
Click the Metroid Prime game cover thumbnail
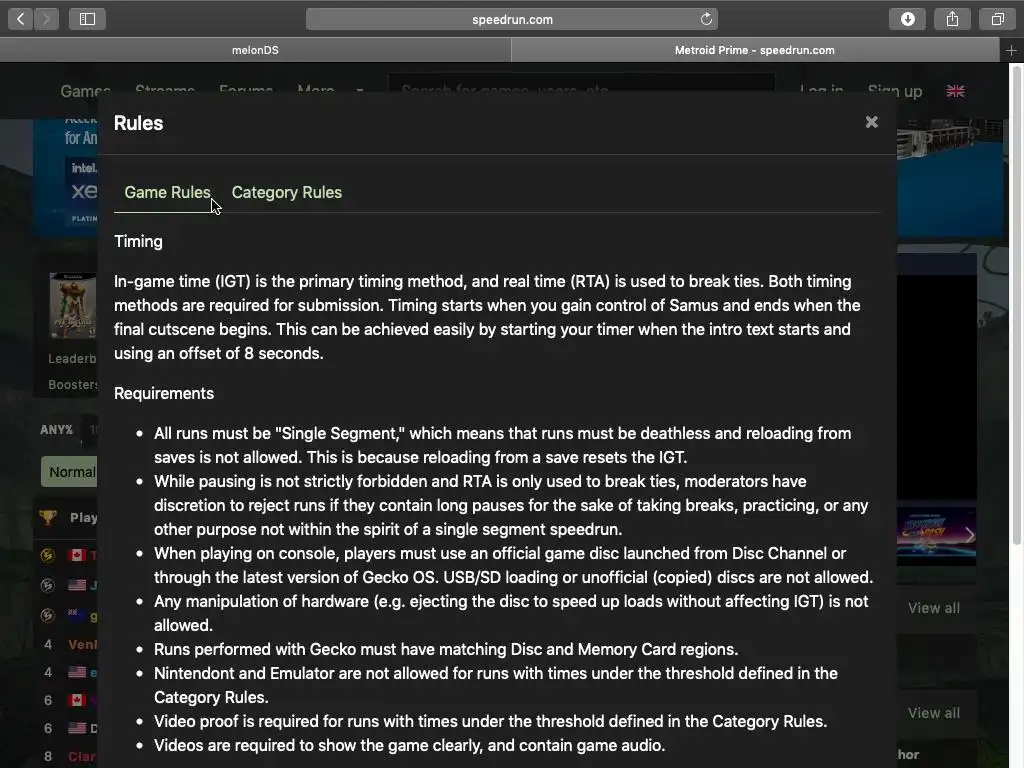pos(73,306)
